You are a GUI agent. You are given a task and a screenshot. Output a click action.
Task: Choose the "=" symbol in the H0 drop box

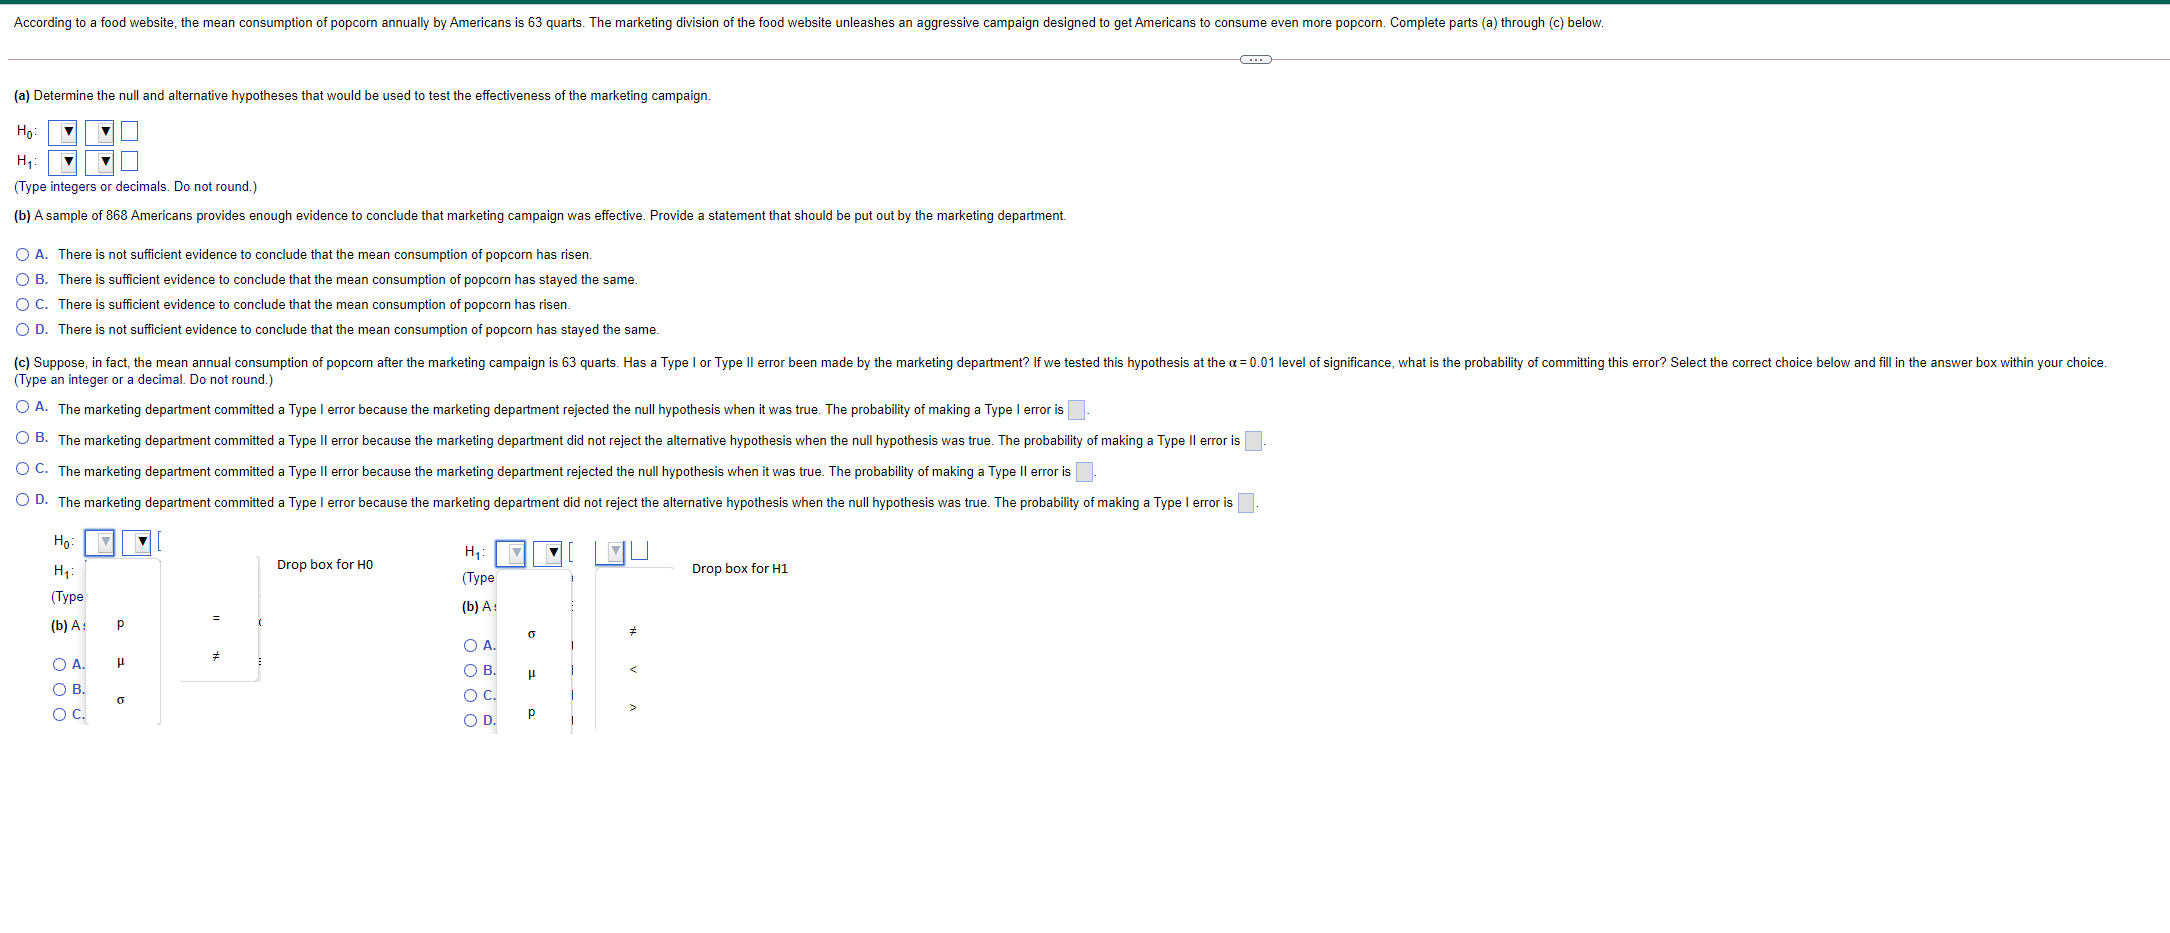pyautogui.click(x=216, y=619)
